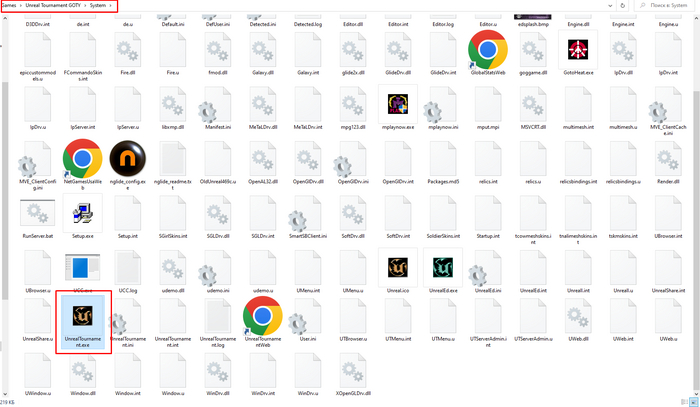
Task: Select the XOpenGLDrv.dll file
Action: 353,374
